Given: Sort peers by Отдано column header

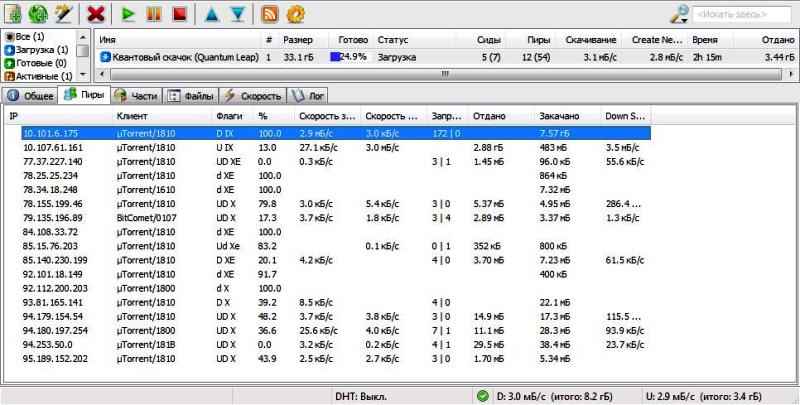Looking at the screenshot, I should (x=502, y=116).
